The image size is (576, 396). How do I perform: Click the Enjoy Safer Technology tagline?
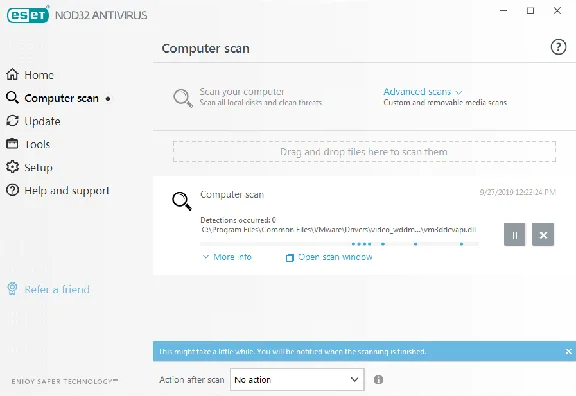[x=65, y=381]
